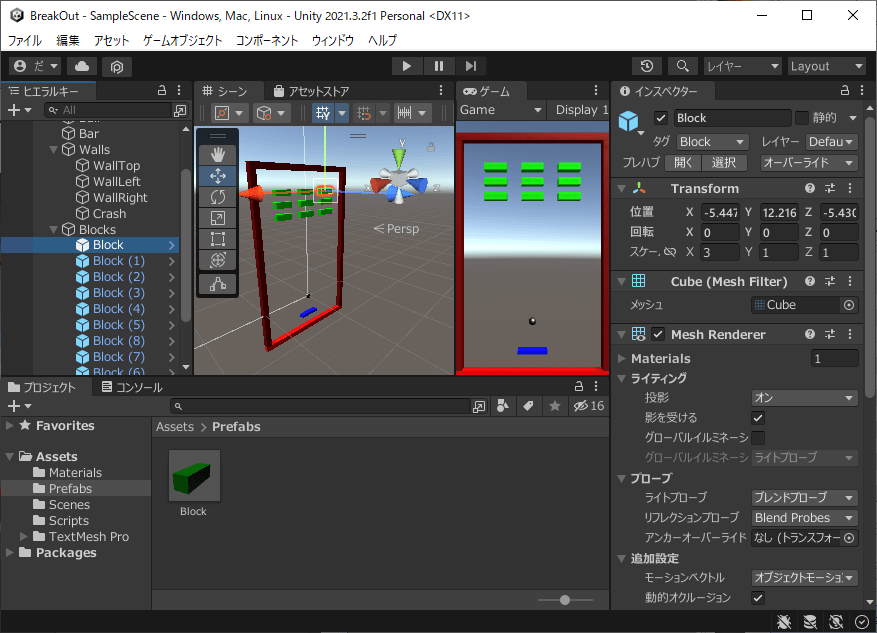The width and height of the screenshot is (877, 633).
Task: Click the Pause button in the toolbar
Action: point(438,66)
